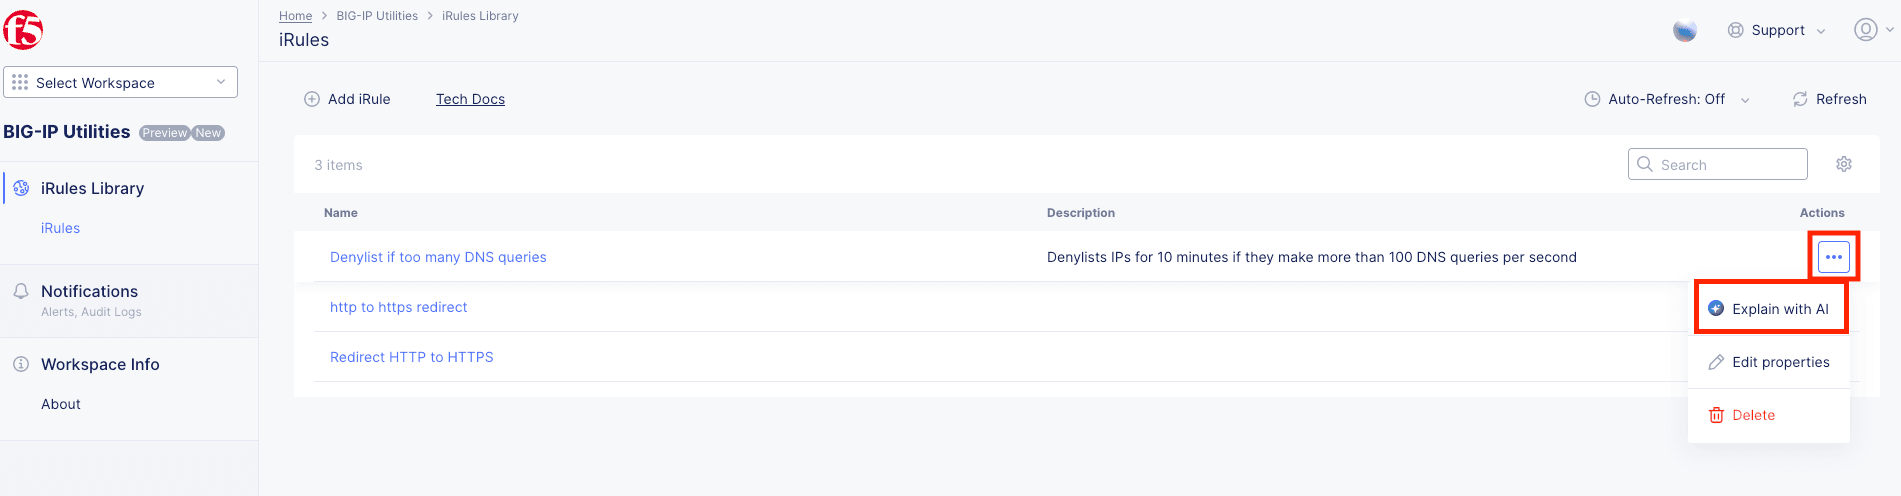
Task: Click the F5 logo icon
Action: click(x=23, y=30)
